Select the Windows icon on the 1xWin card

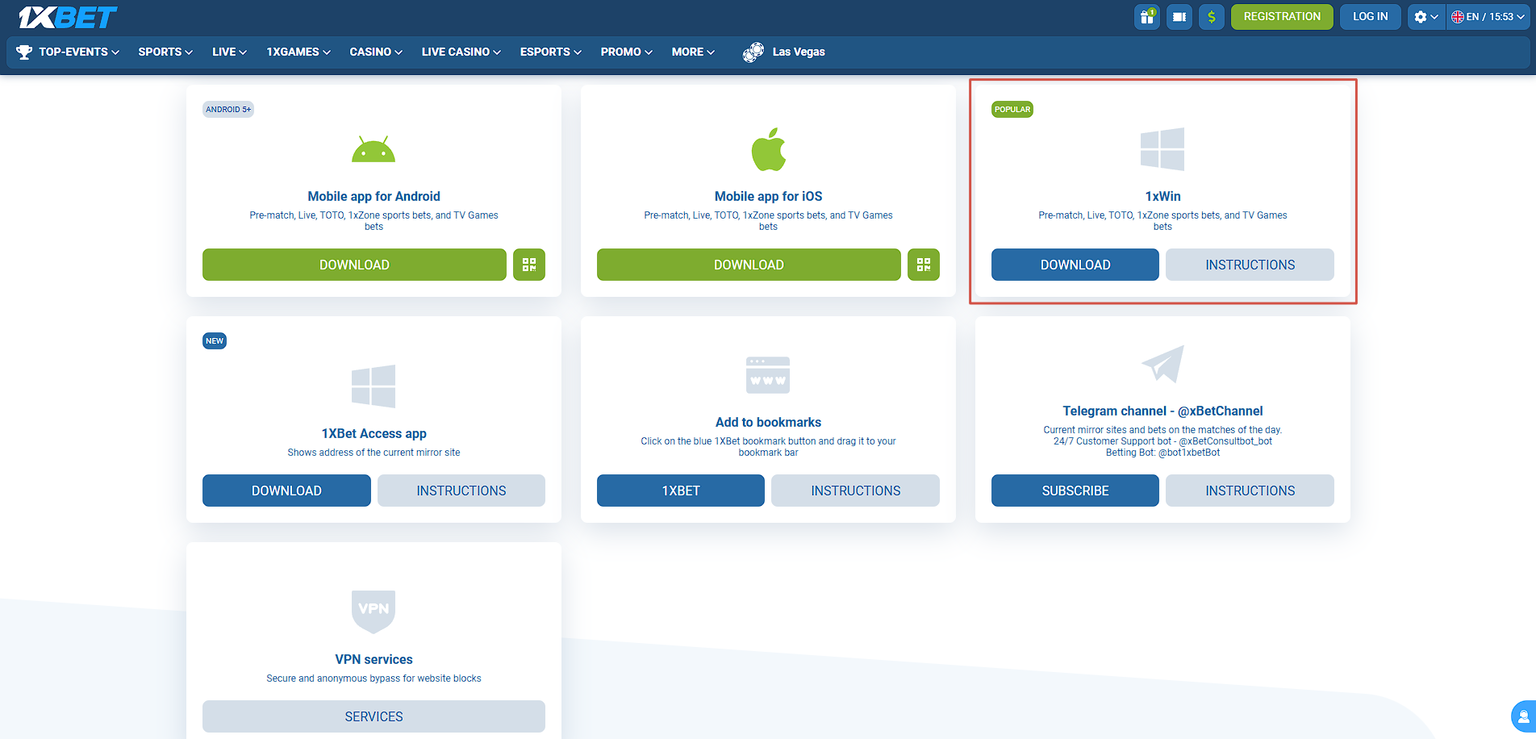click(1162, 147)
